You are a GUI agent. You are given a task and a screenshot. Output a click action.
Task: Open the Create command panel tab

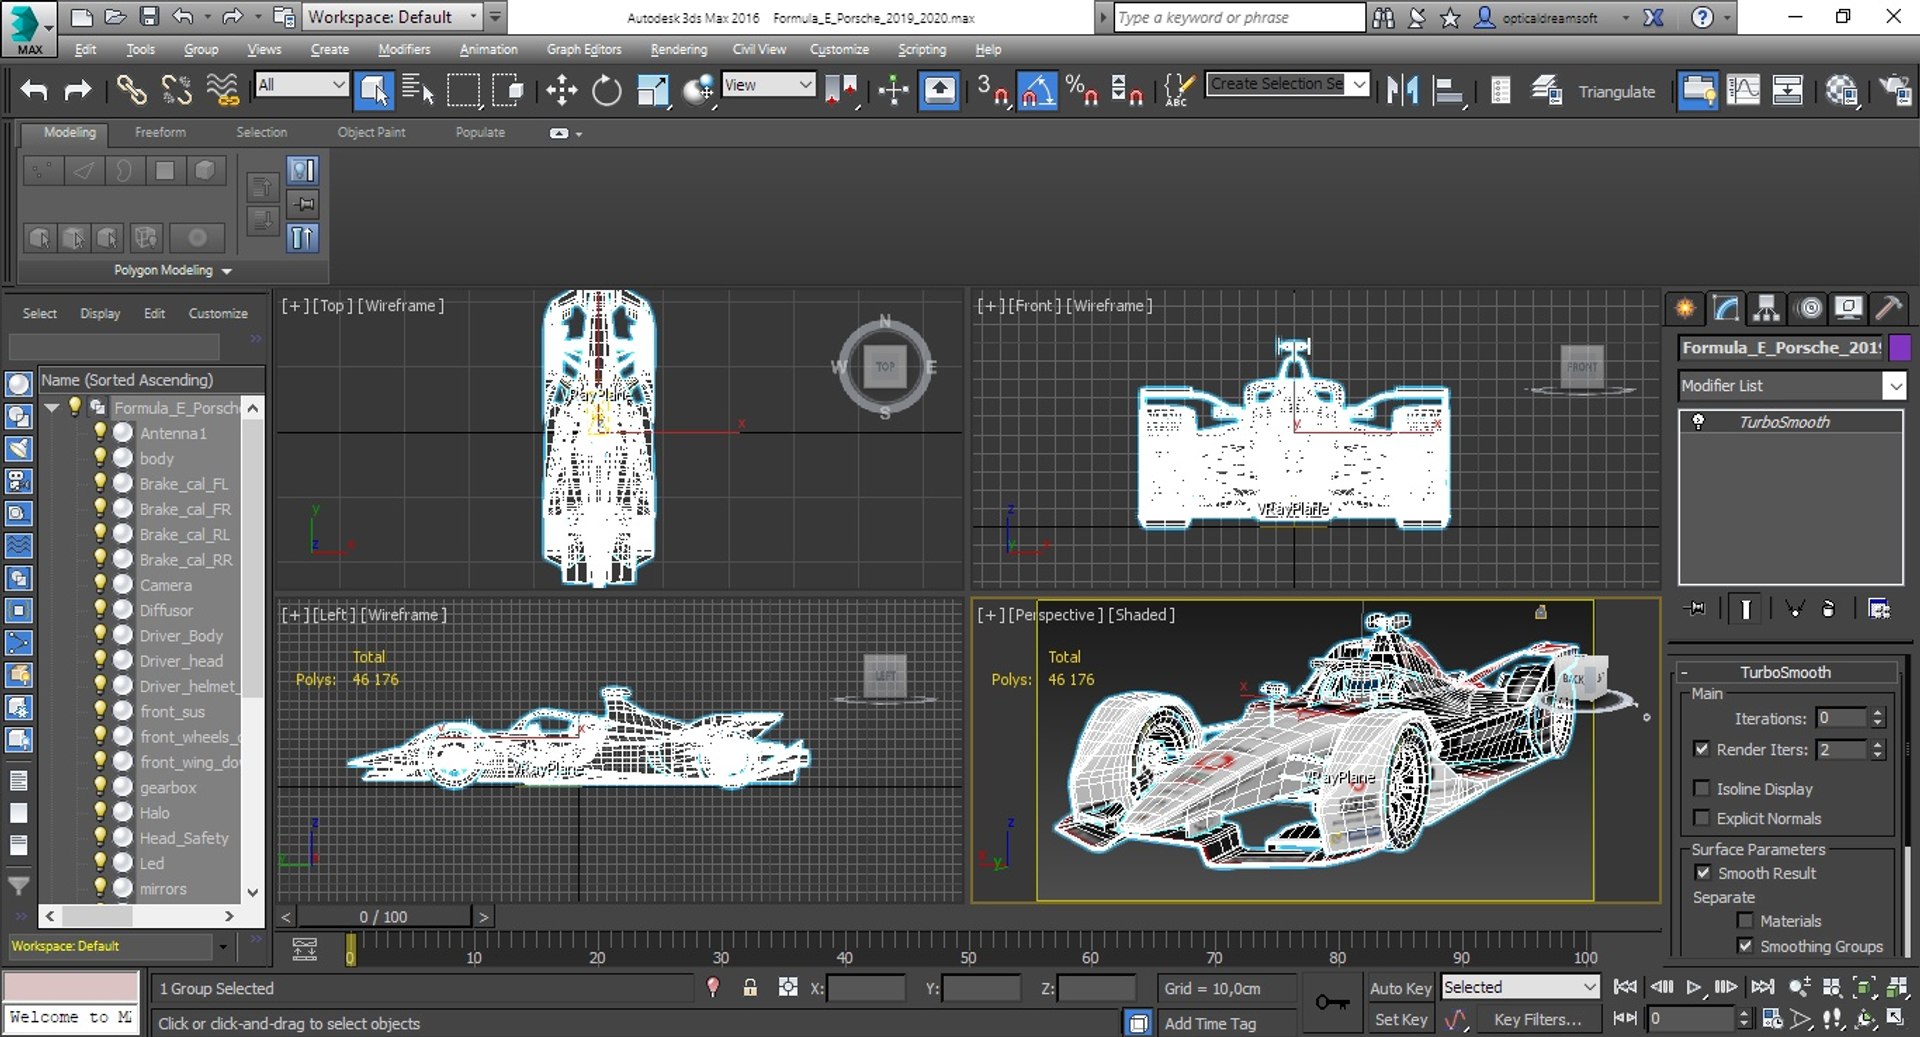click(x=1685, y=308)
